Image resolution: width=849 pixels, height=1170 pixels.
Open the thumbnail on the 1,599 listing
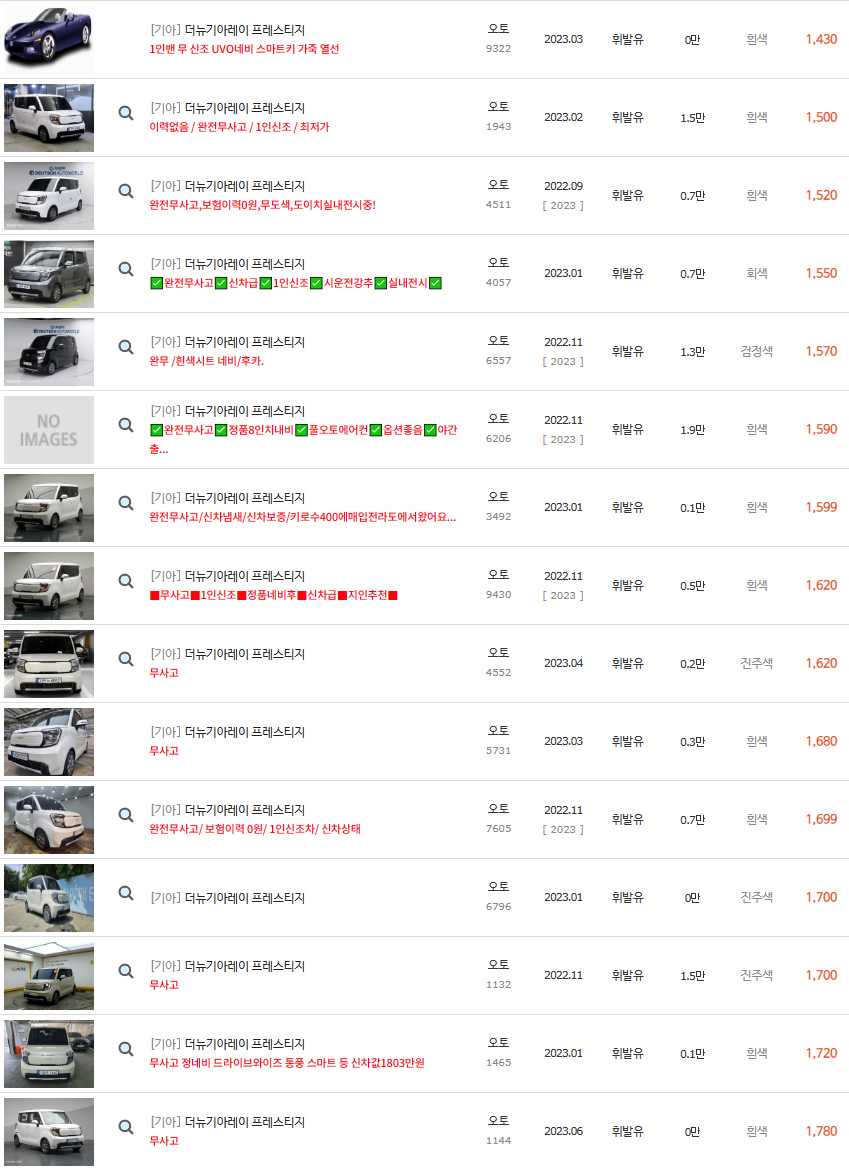click(x=49, y=508)
